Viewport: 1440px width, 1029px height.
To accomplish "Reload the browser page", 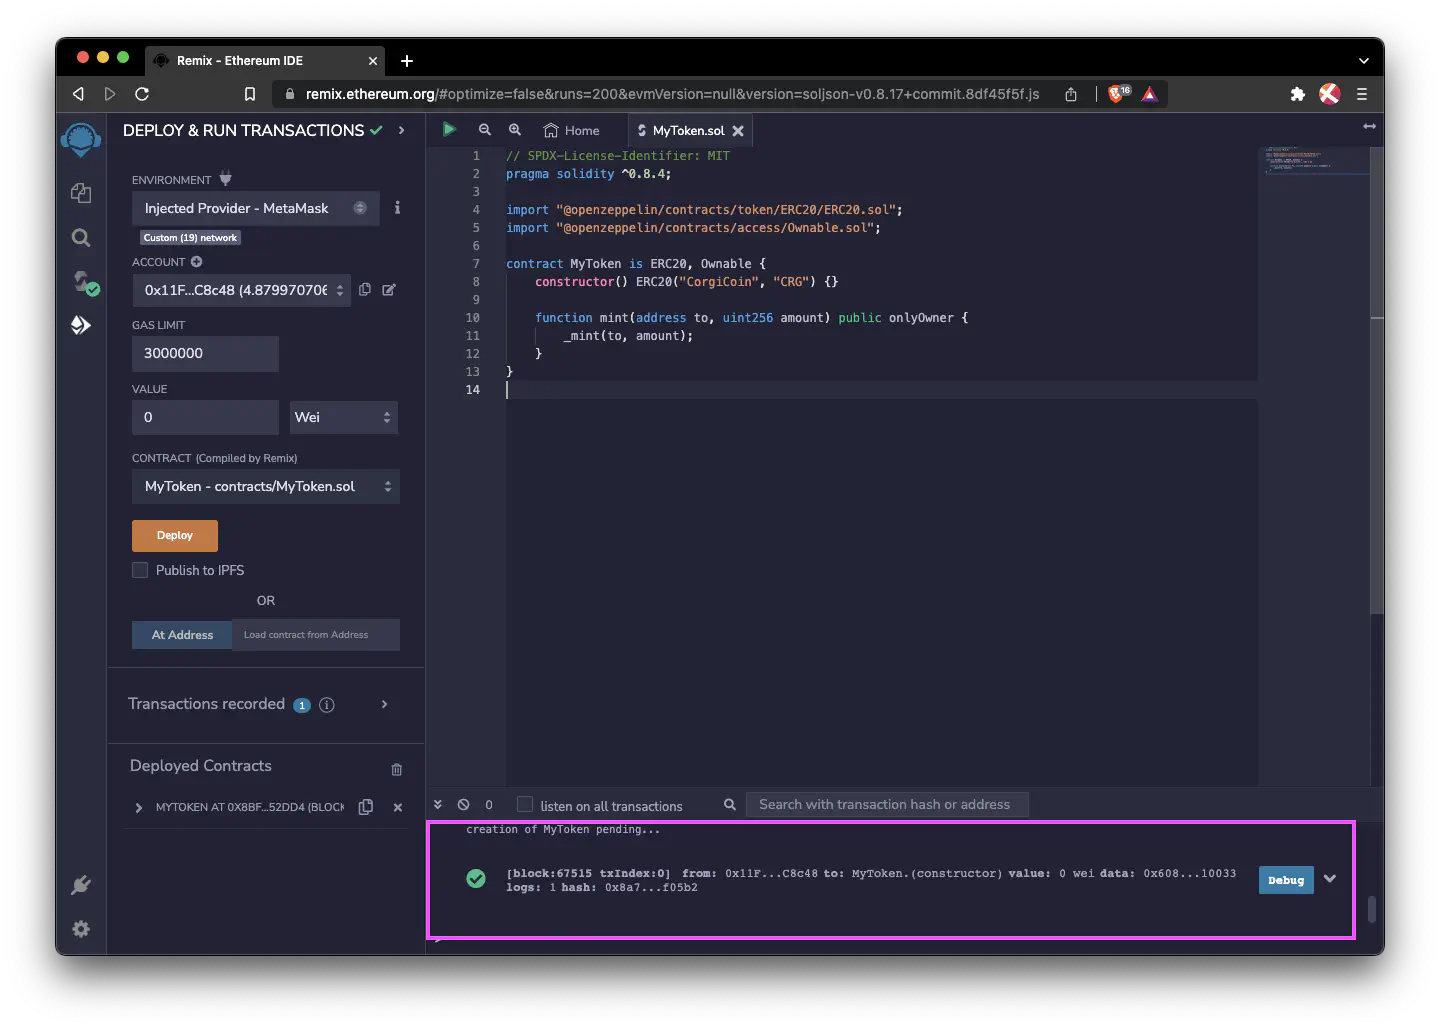I will pyautogui.click(x=142, y=94).
